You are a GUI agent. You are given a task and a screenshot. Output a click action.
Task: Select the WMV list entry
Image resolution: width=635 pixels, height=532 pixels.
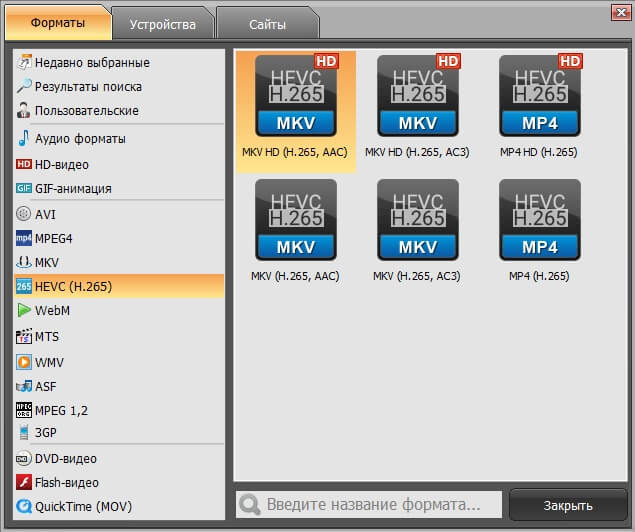pyautogui.click(x=119, y=362)
